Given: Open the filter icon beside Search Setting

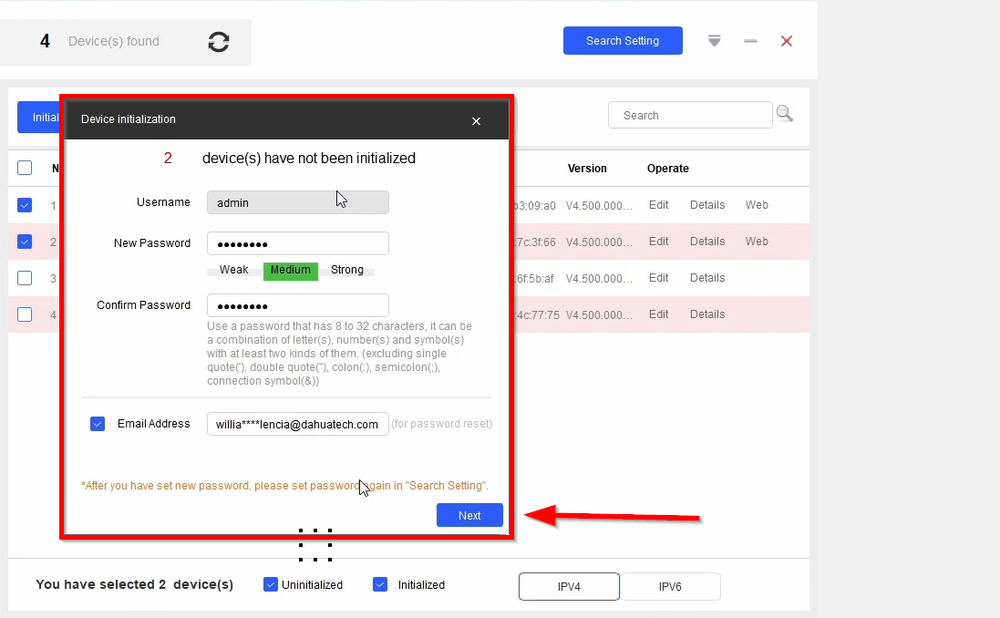Looking at the screenshot, I should [714, 41].
